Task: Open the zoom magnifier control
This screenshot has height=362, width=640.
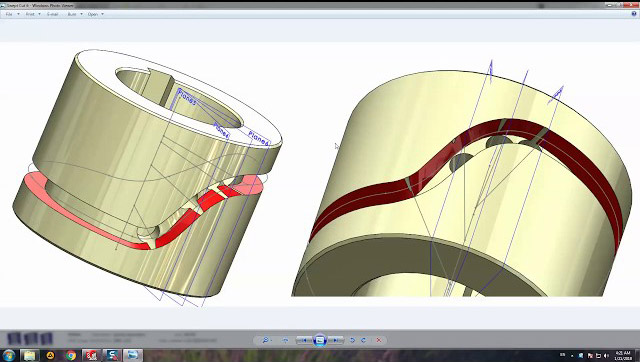Action: (x=267, y=340)
